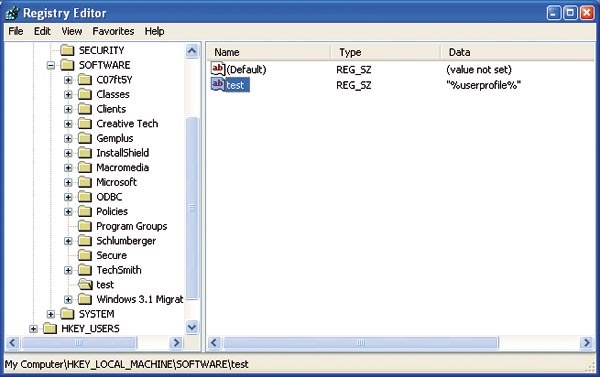The width and height of the screenshot is (600, 377).
Task: Select the Program Groups key label
Action: 132,226
